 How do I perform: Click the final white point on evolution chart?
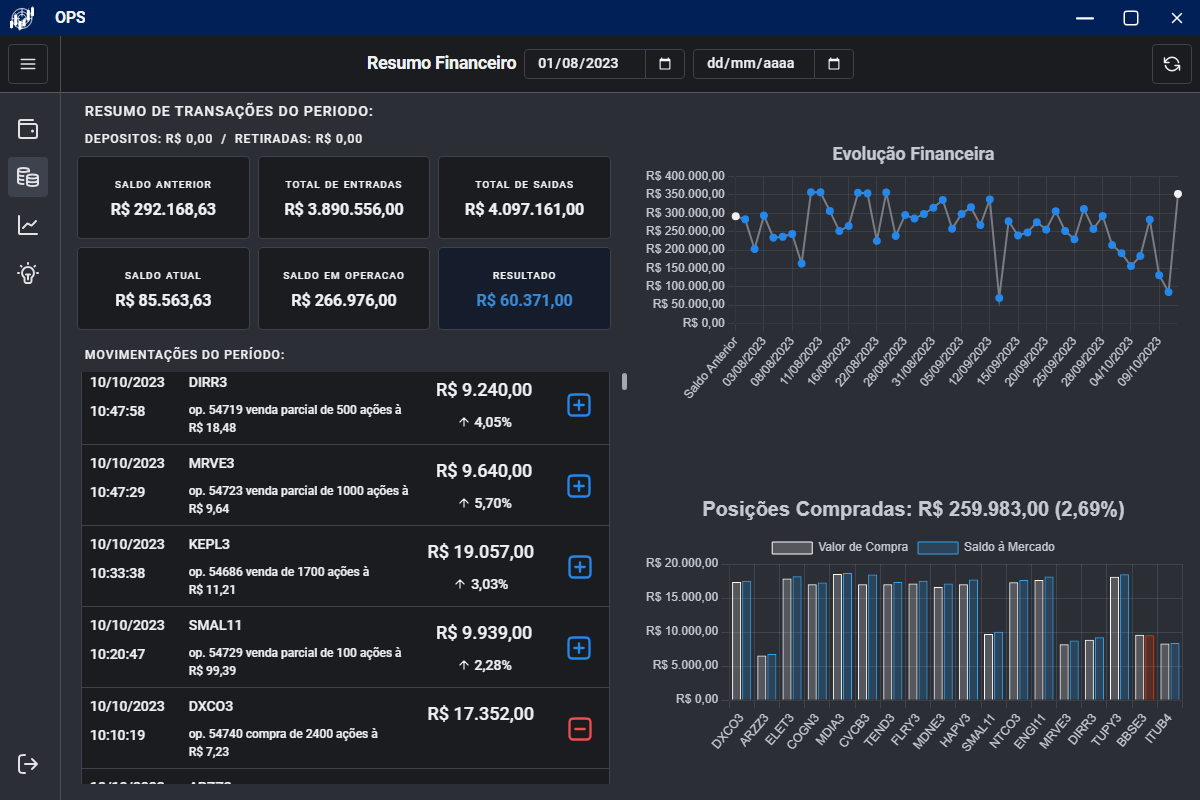(1178, 194)
